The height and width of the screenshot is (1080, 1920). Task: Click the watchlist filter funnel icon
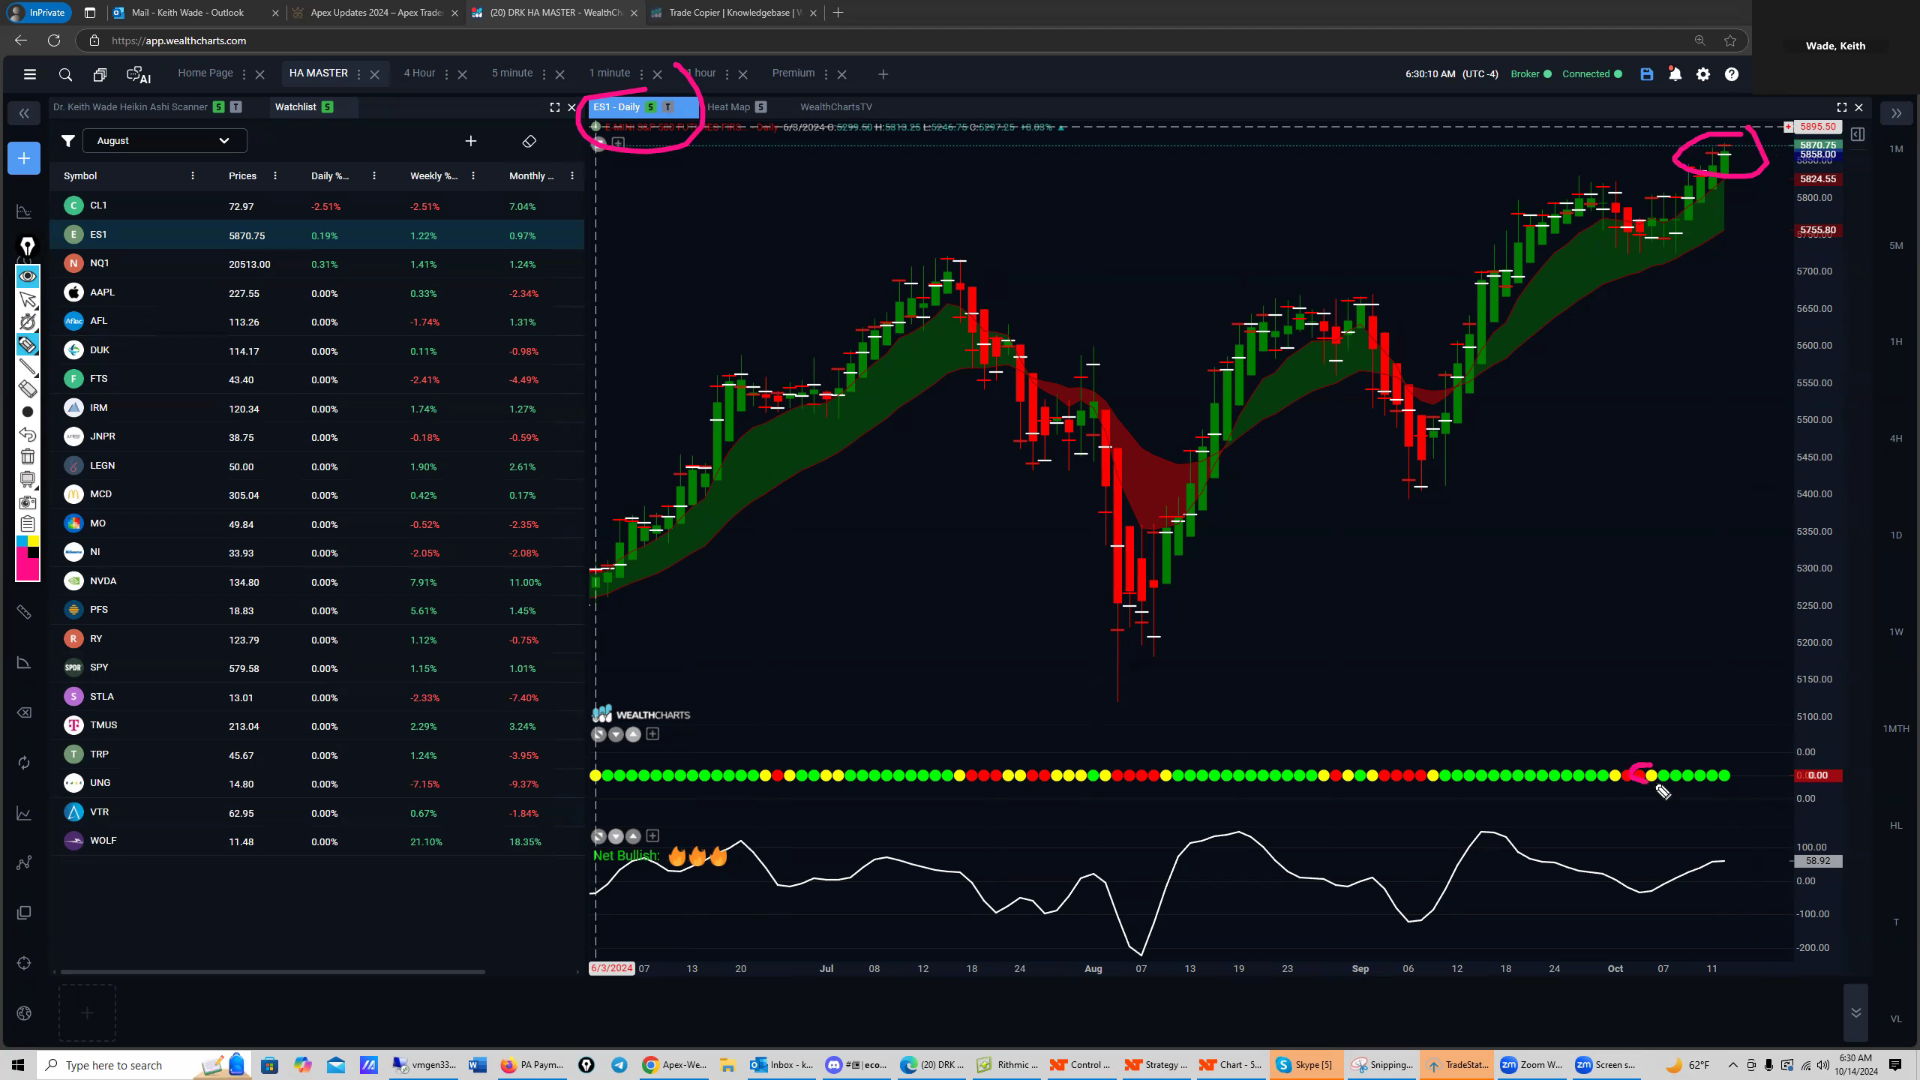click(x=67, y=141)
